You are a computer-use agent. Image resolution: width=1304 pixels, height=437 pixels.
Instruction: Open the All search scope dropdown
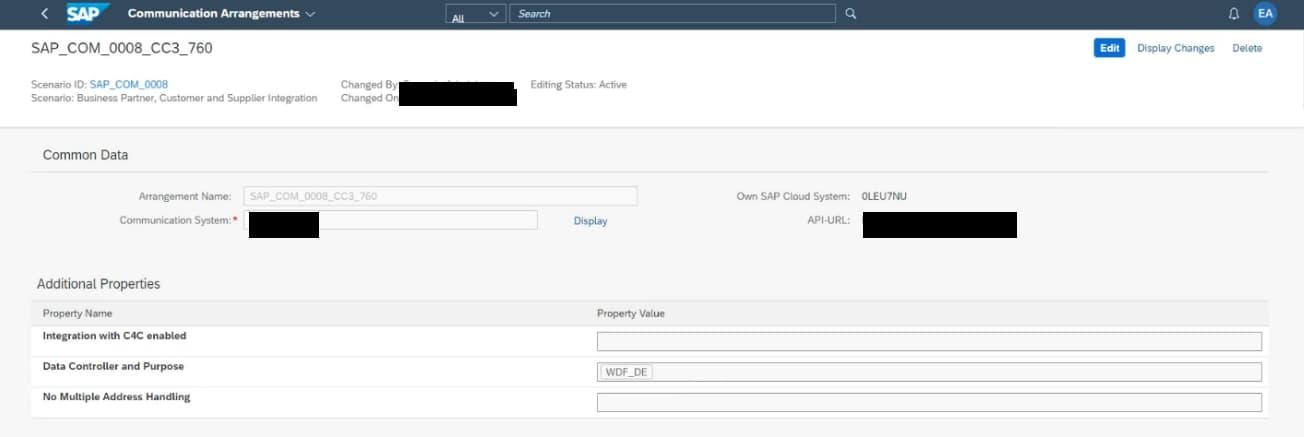[475, 14]
